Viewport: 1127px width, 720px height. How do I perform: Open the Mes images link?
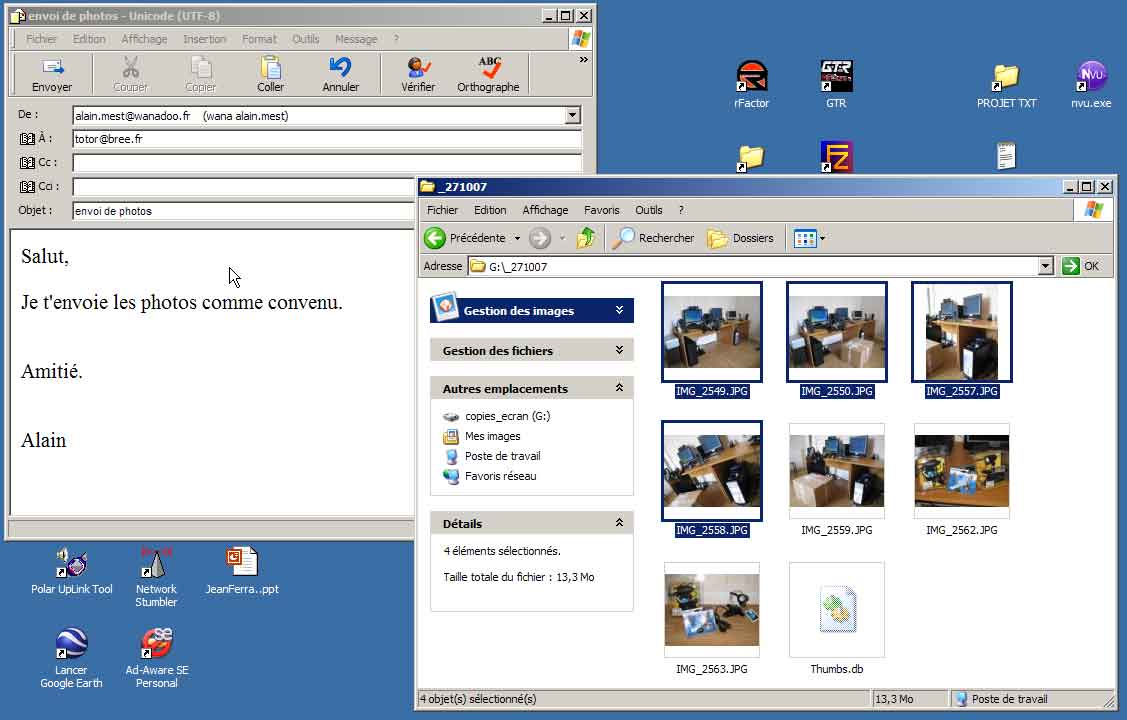pyautogui.click(x=492, y=436)
